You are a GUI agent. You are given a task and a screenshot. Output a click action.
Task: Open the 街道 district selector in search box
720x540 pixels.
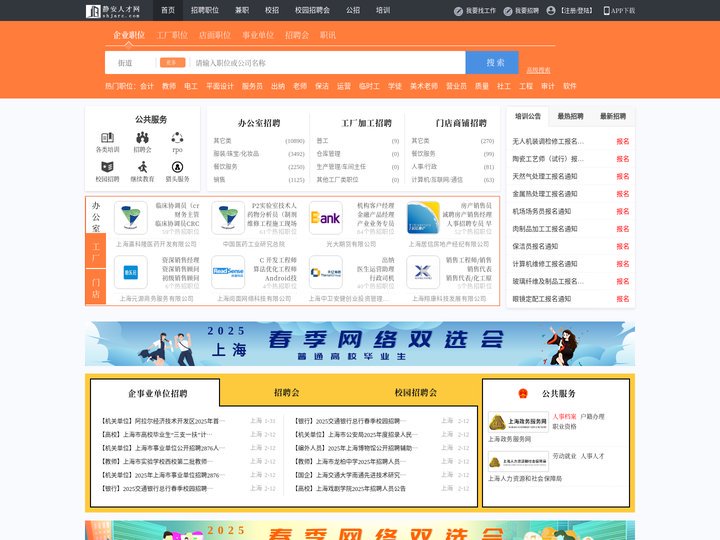pyautogui.click(x=125, y=63)
